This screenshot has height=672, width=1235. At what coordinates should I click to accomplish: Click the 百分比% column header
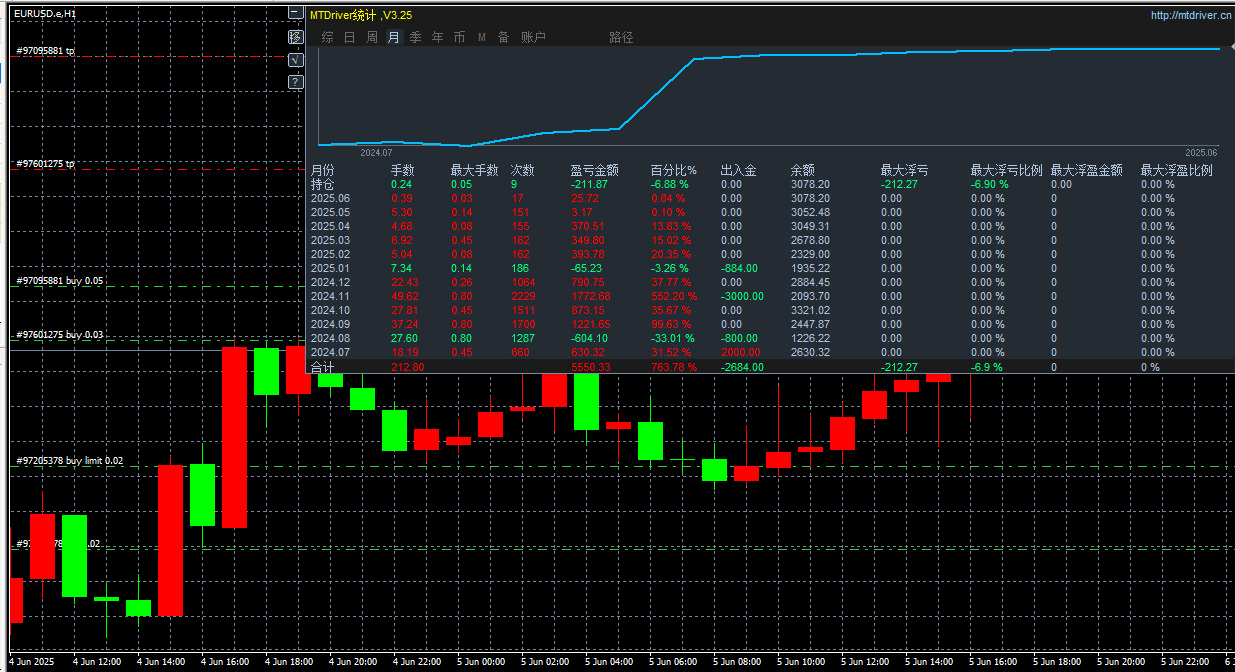tap(673, 170)
